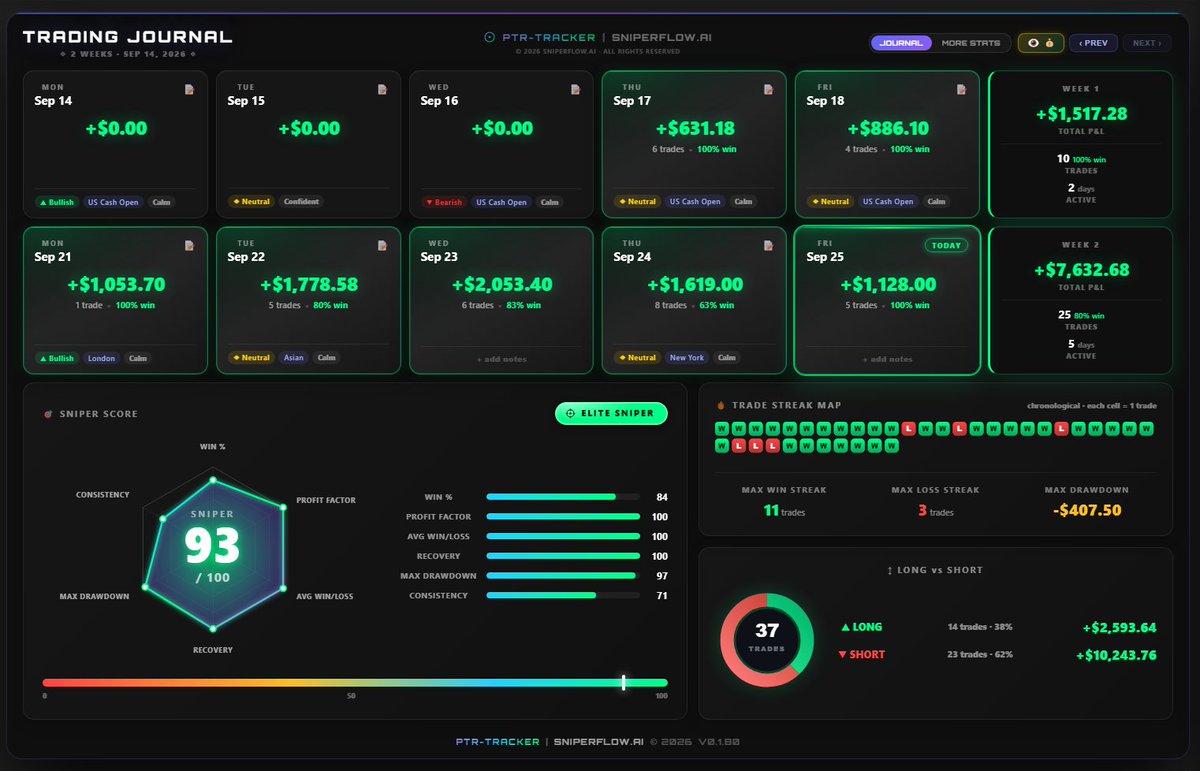Click the arrows icon beside Long vs Short

coord(890,570)
